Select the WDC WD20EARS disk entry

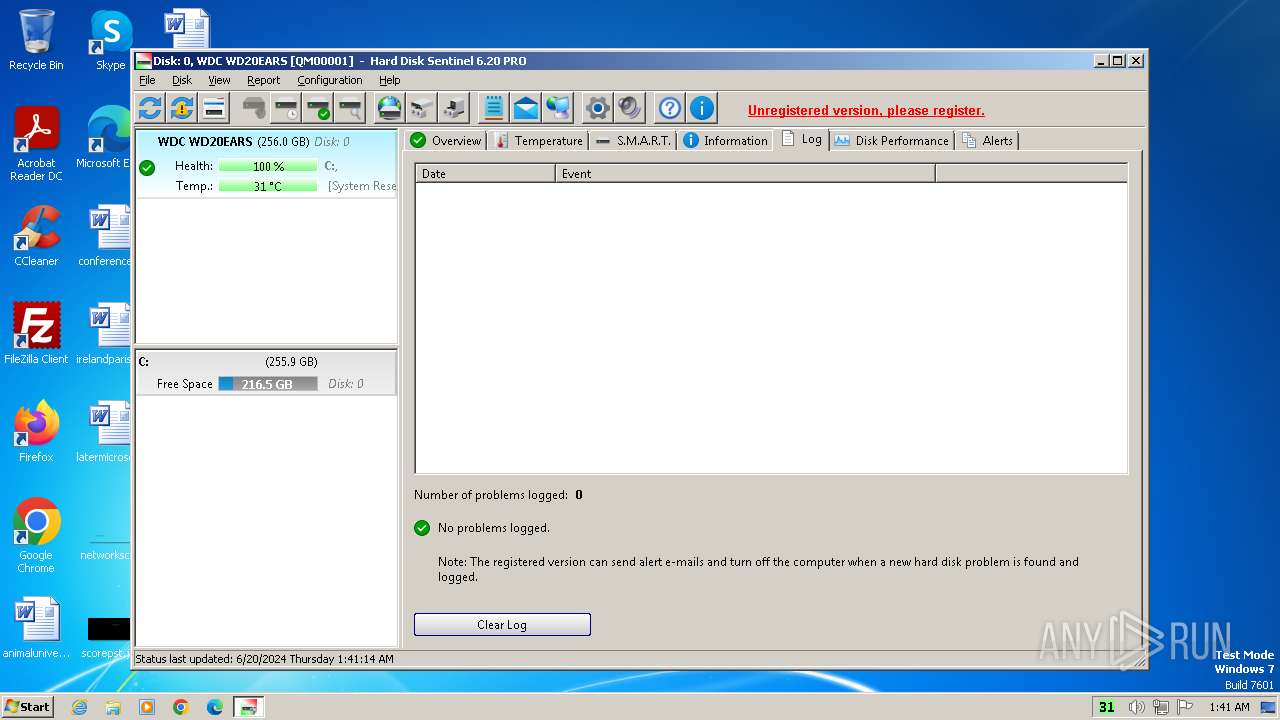click(266, 165)
